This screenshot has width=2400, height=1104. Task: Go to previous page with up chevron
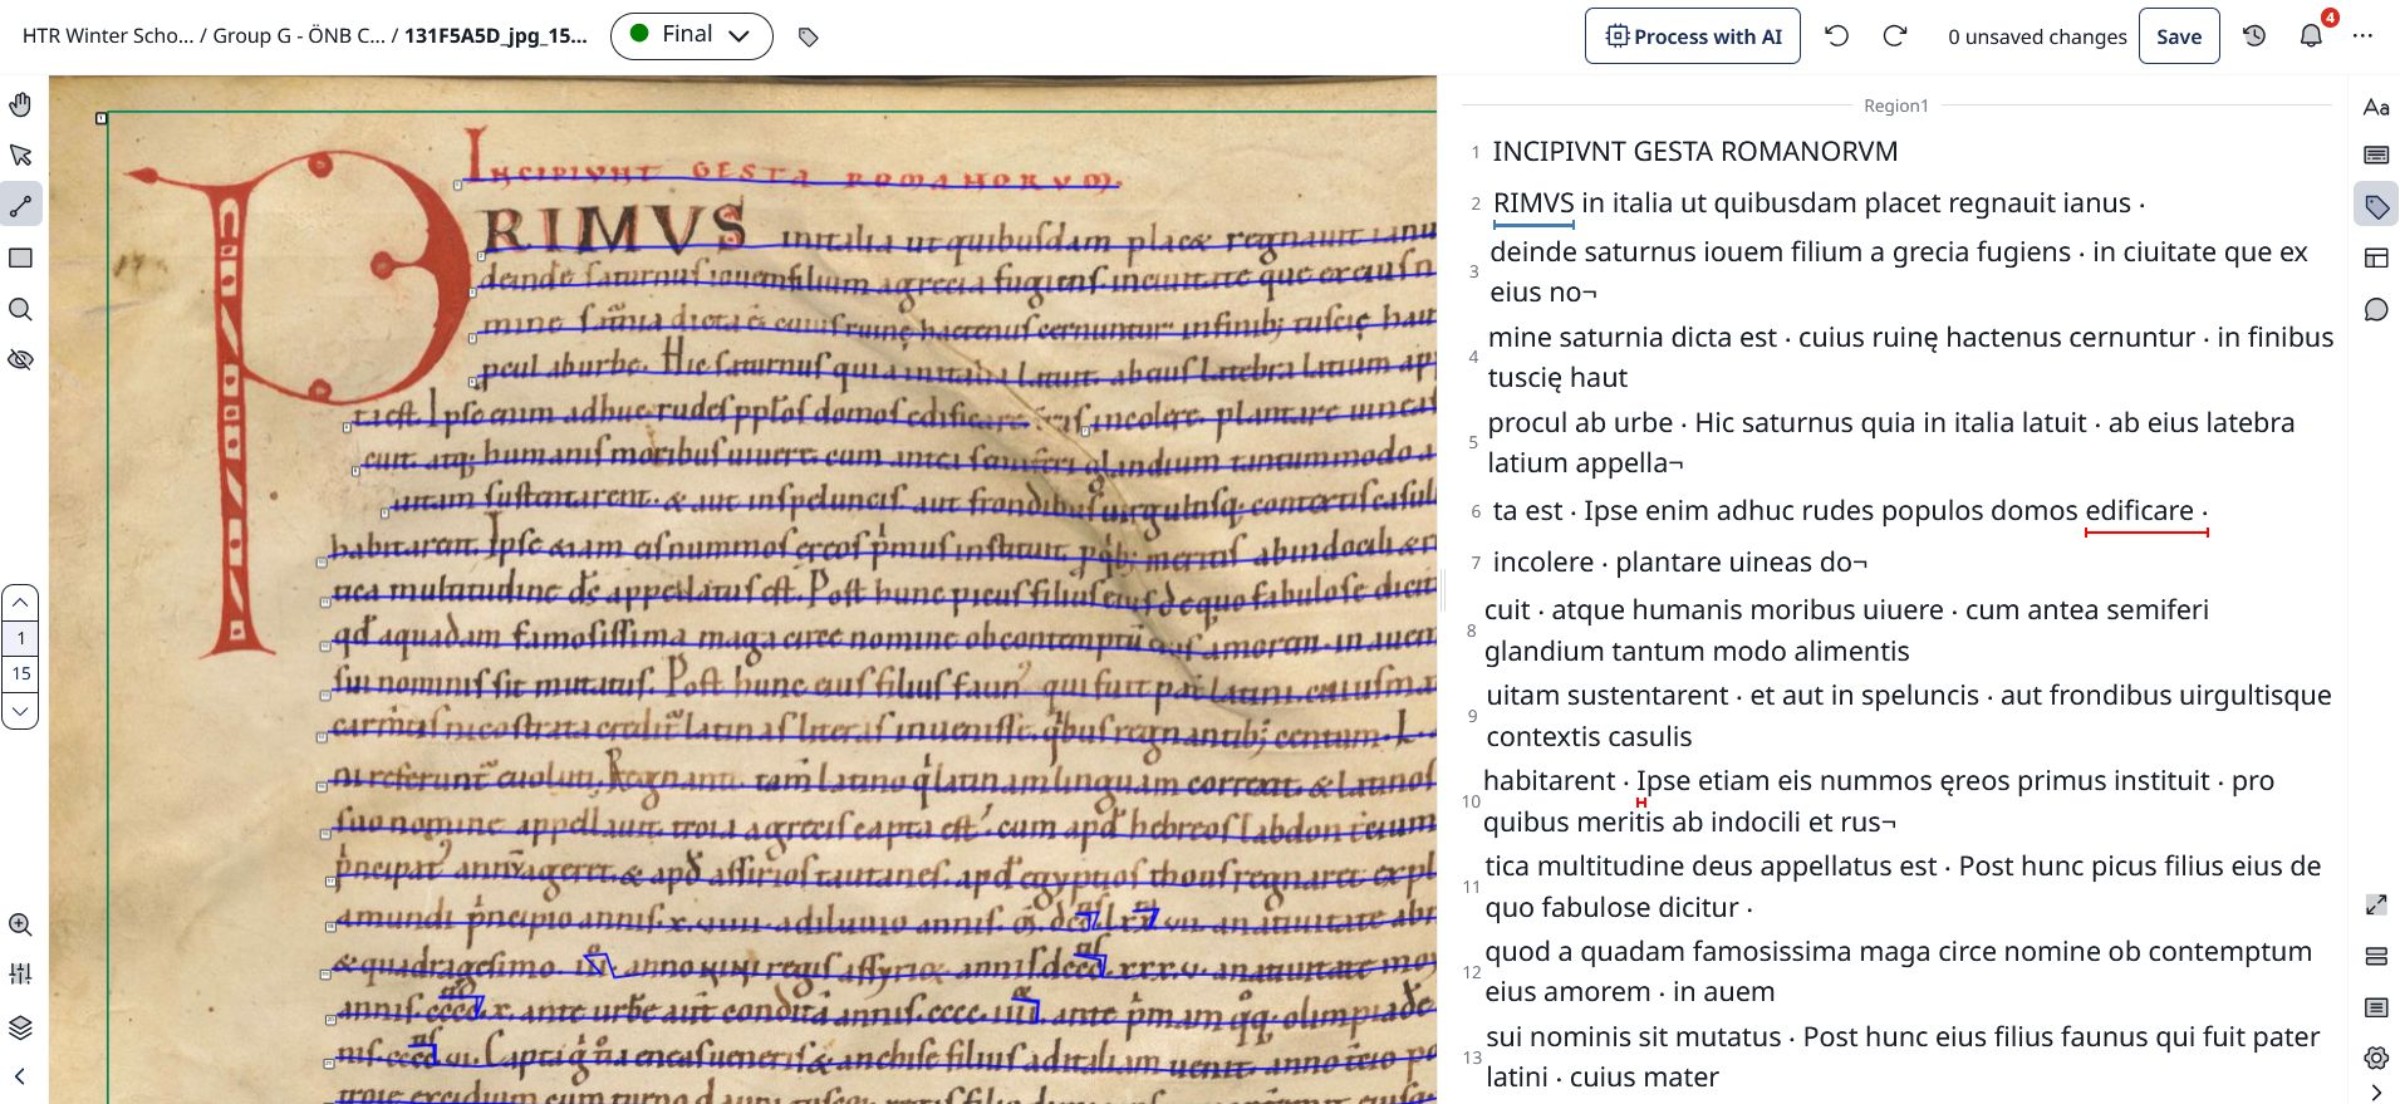tap(20, 603)
